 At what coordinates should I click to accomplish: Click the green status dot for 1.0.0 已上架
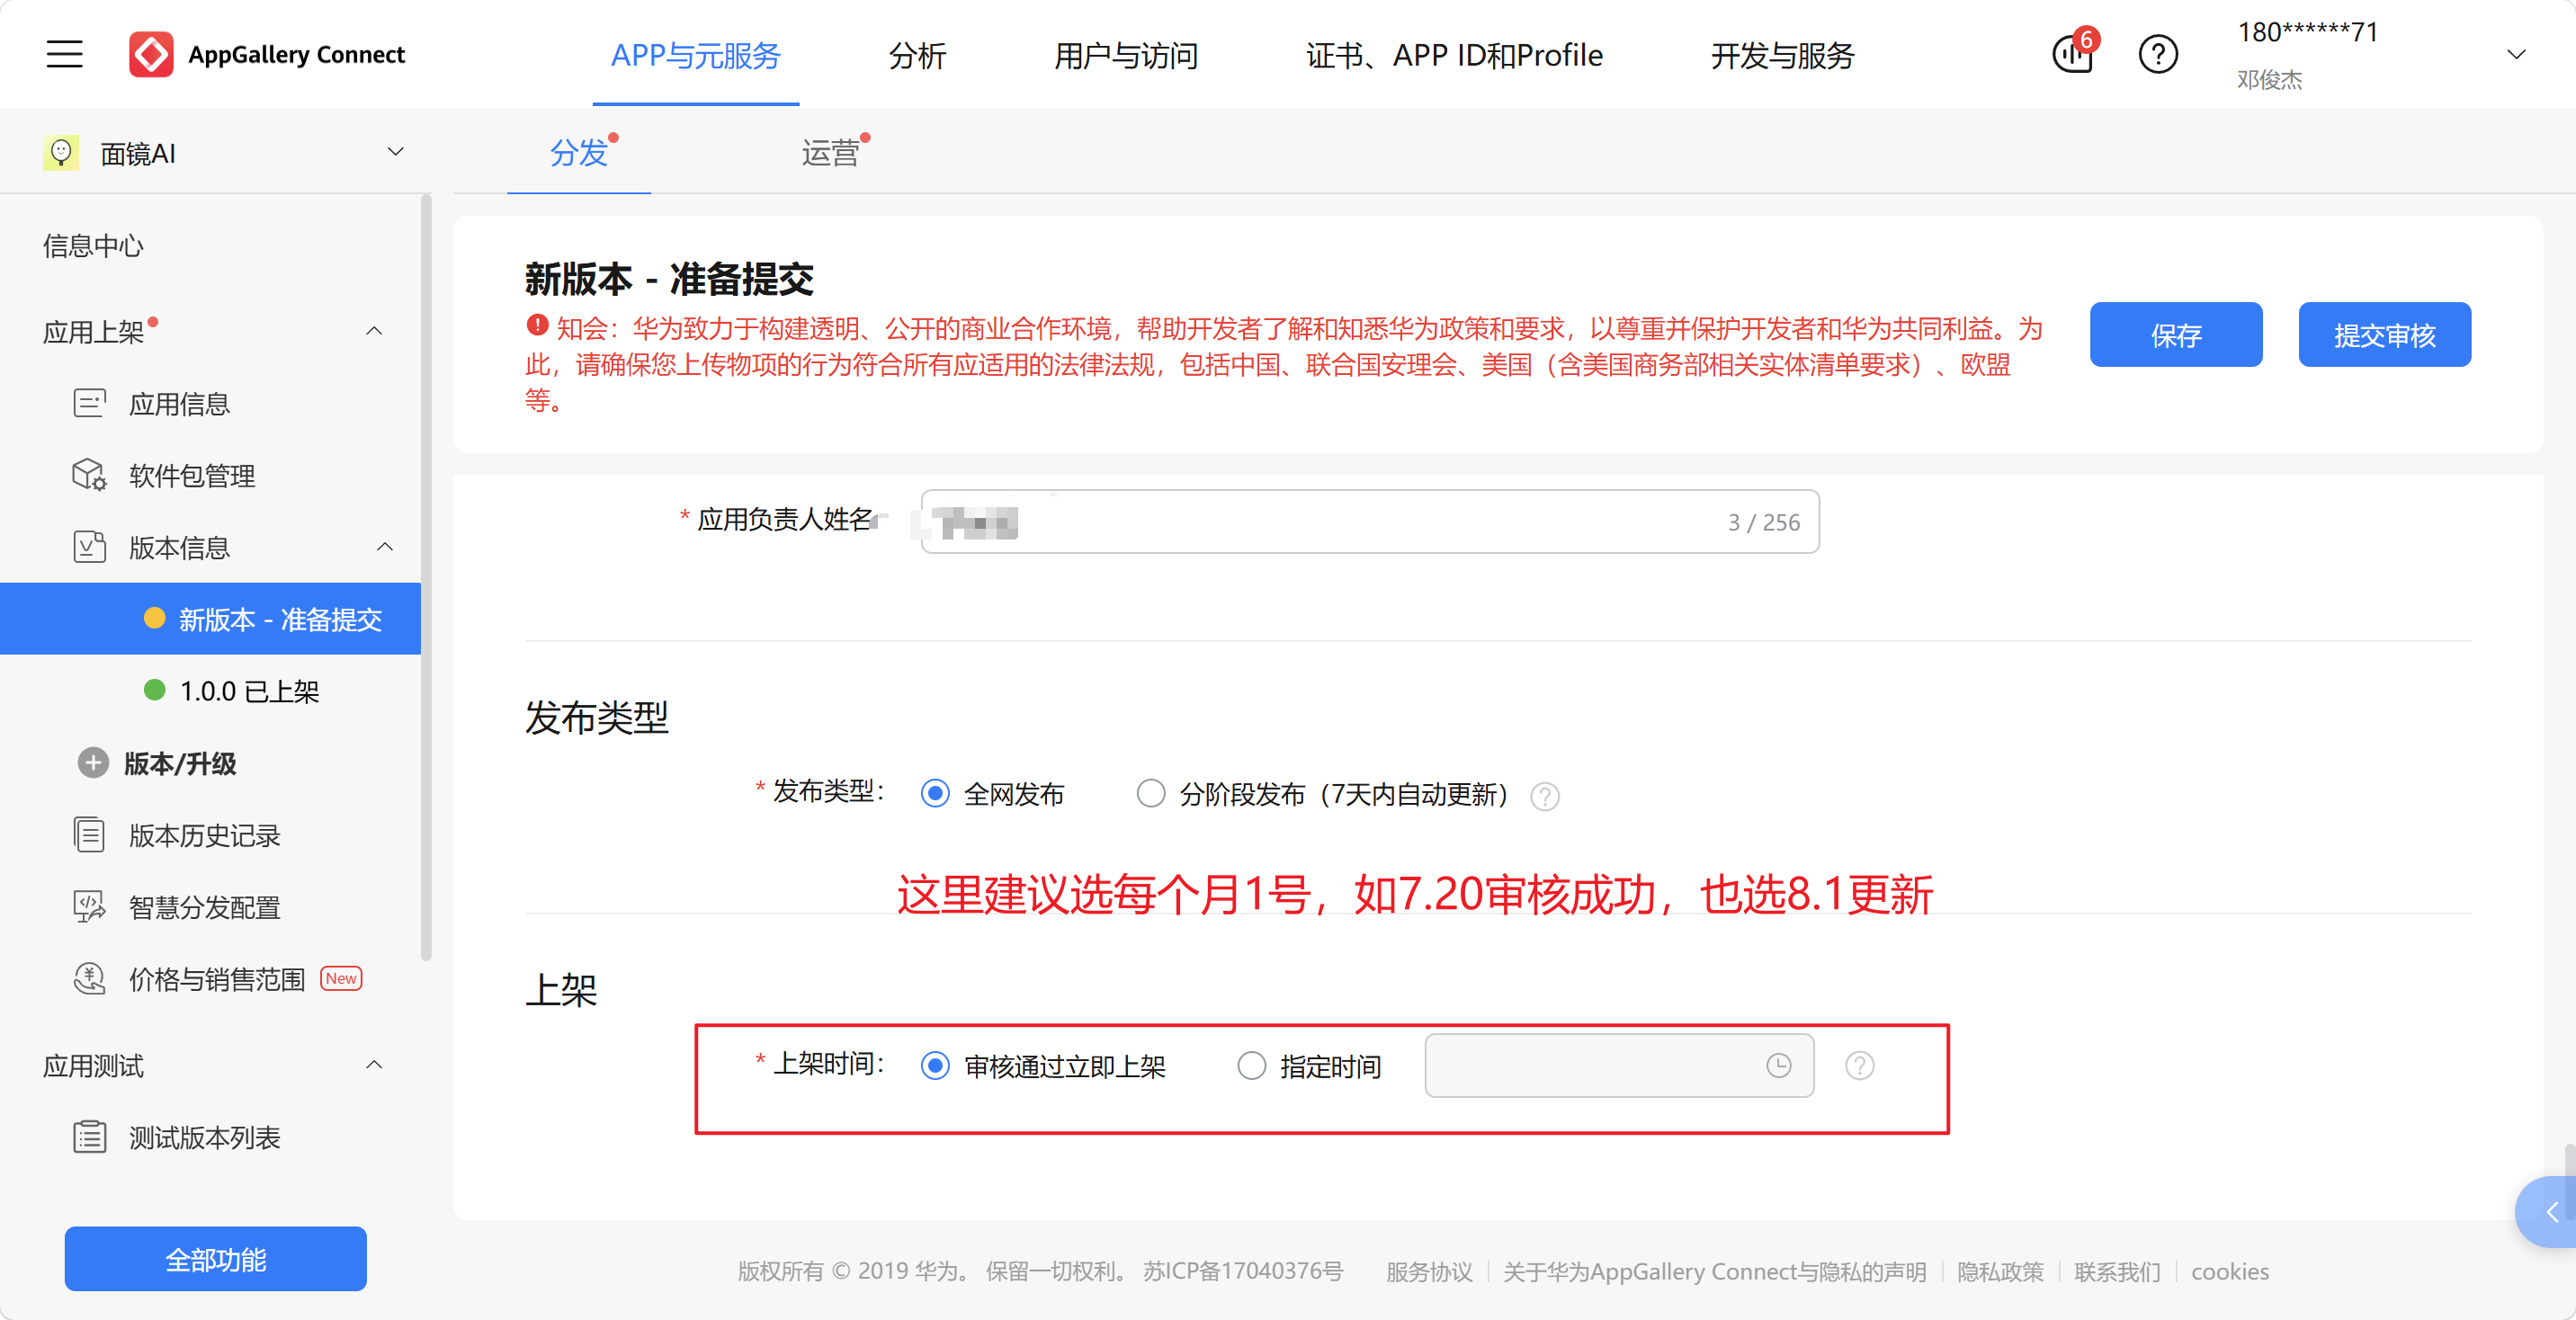pos(154,690)
